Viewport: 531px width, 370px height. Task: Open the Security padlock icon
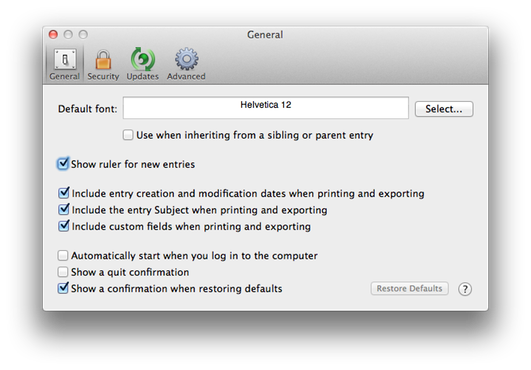[103, 60]
